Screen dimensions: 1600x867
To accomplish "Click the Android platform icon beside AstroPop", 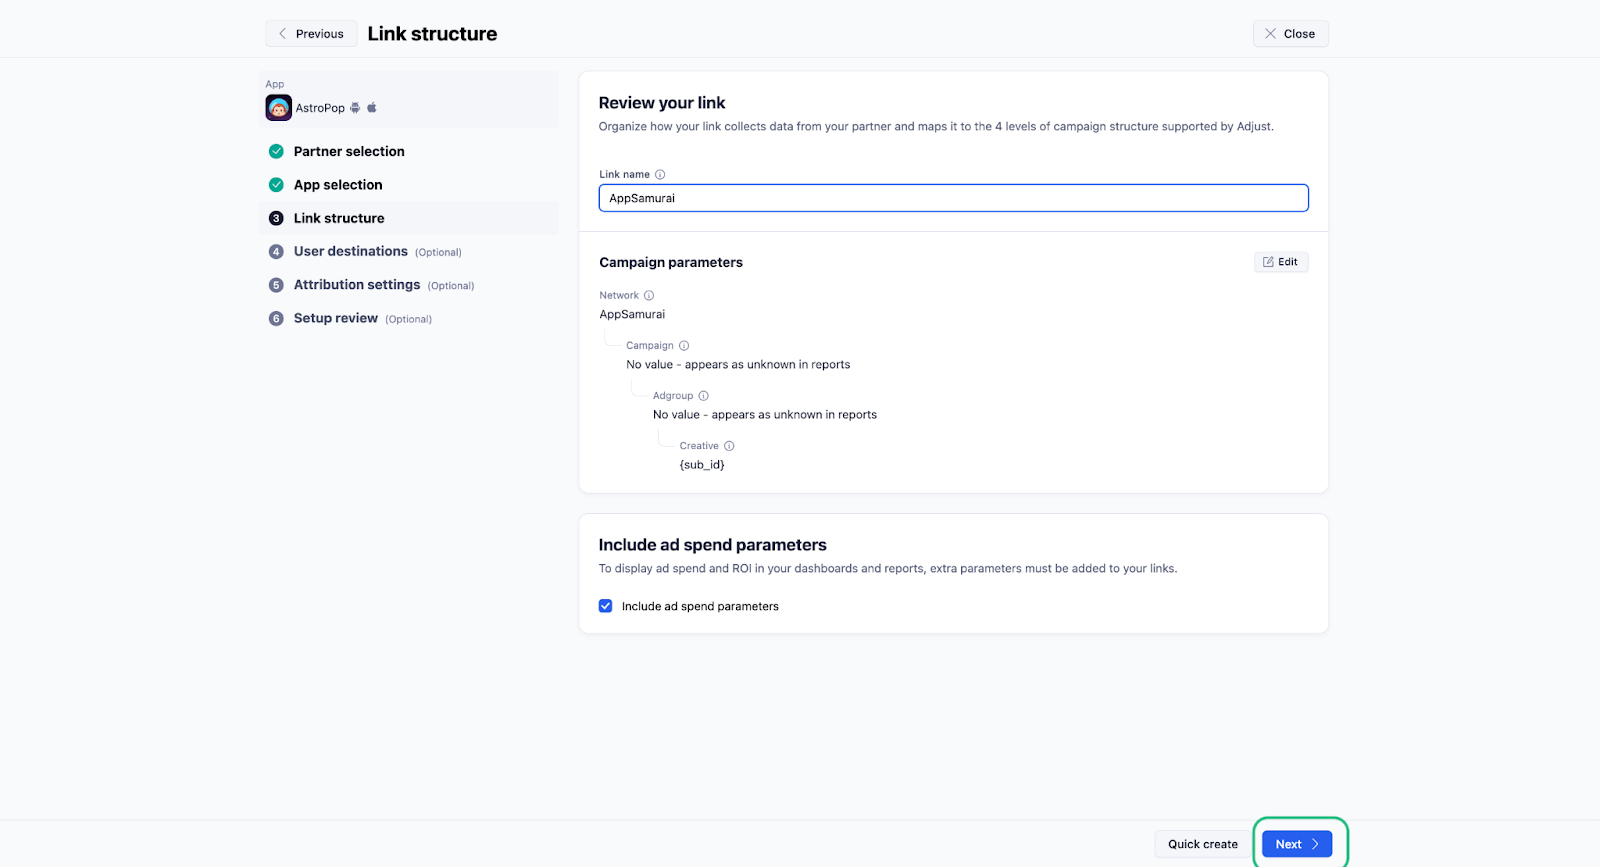I will click(355, 108).
